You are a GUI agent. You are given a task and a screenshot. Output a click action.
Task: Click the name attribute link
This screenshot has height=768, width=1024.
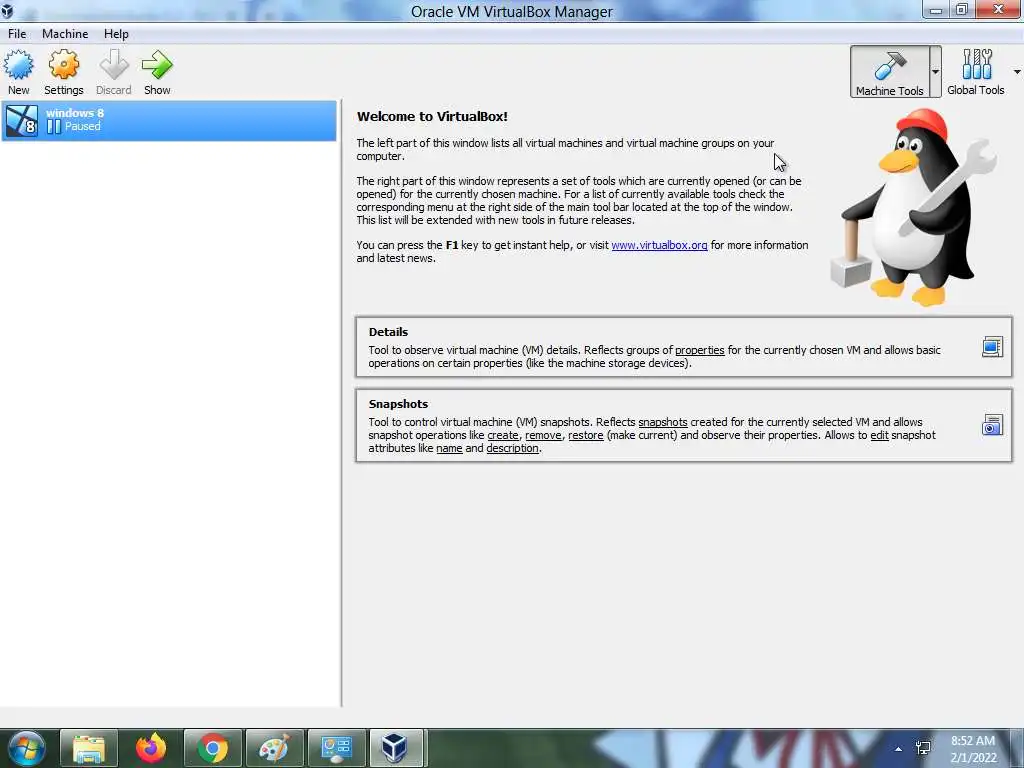point(449,448)
